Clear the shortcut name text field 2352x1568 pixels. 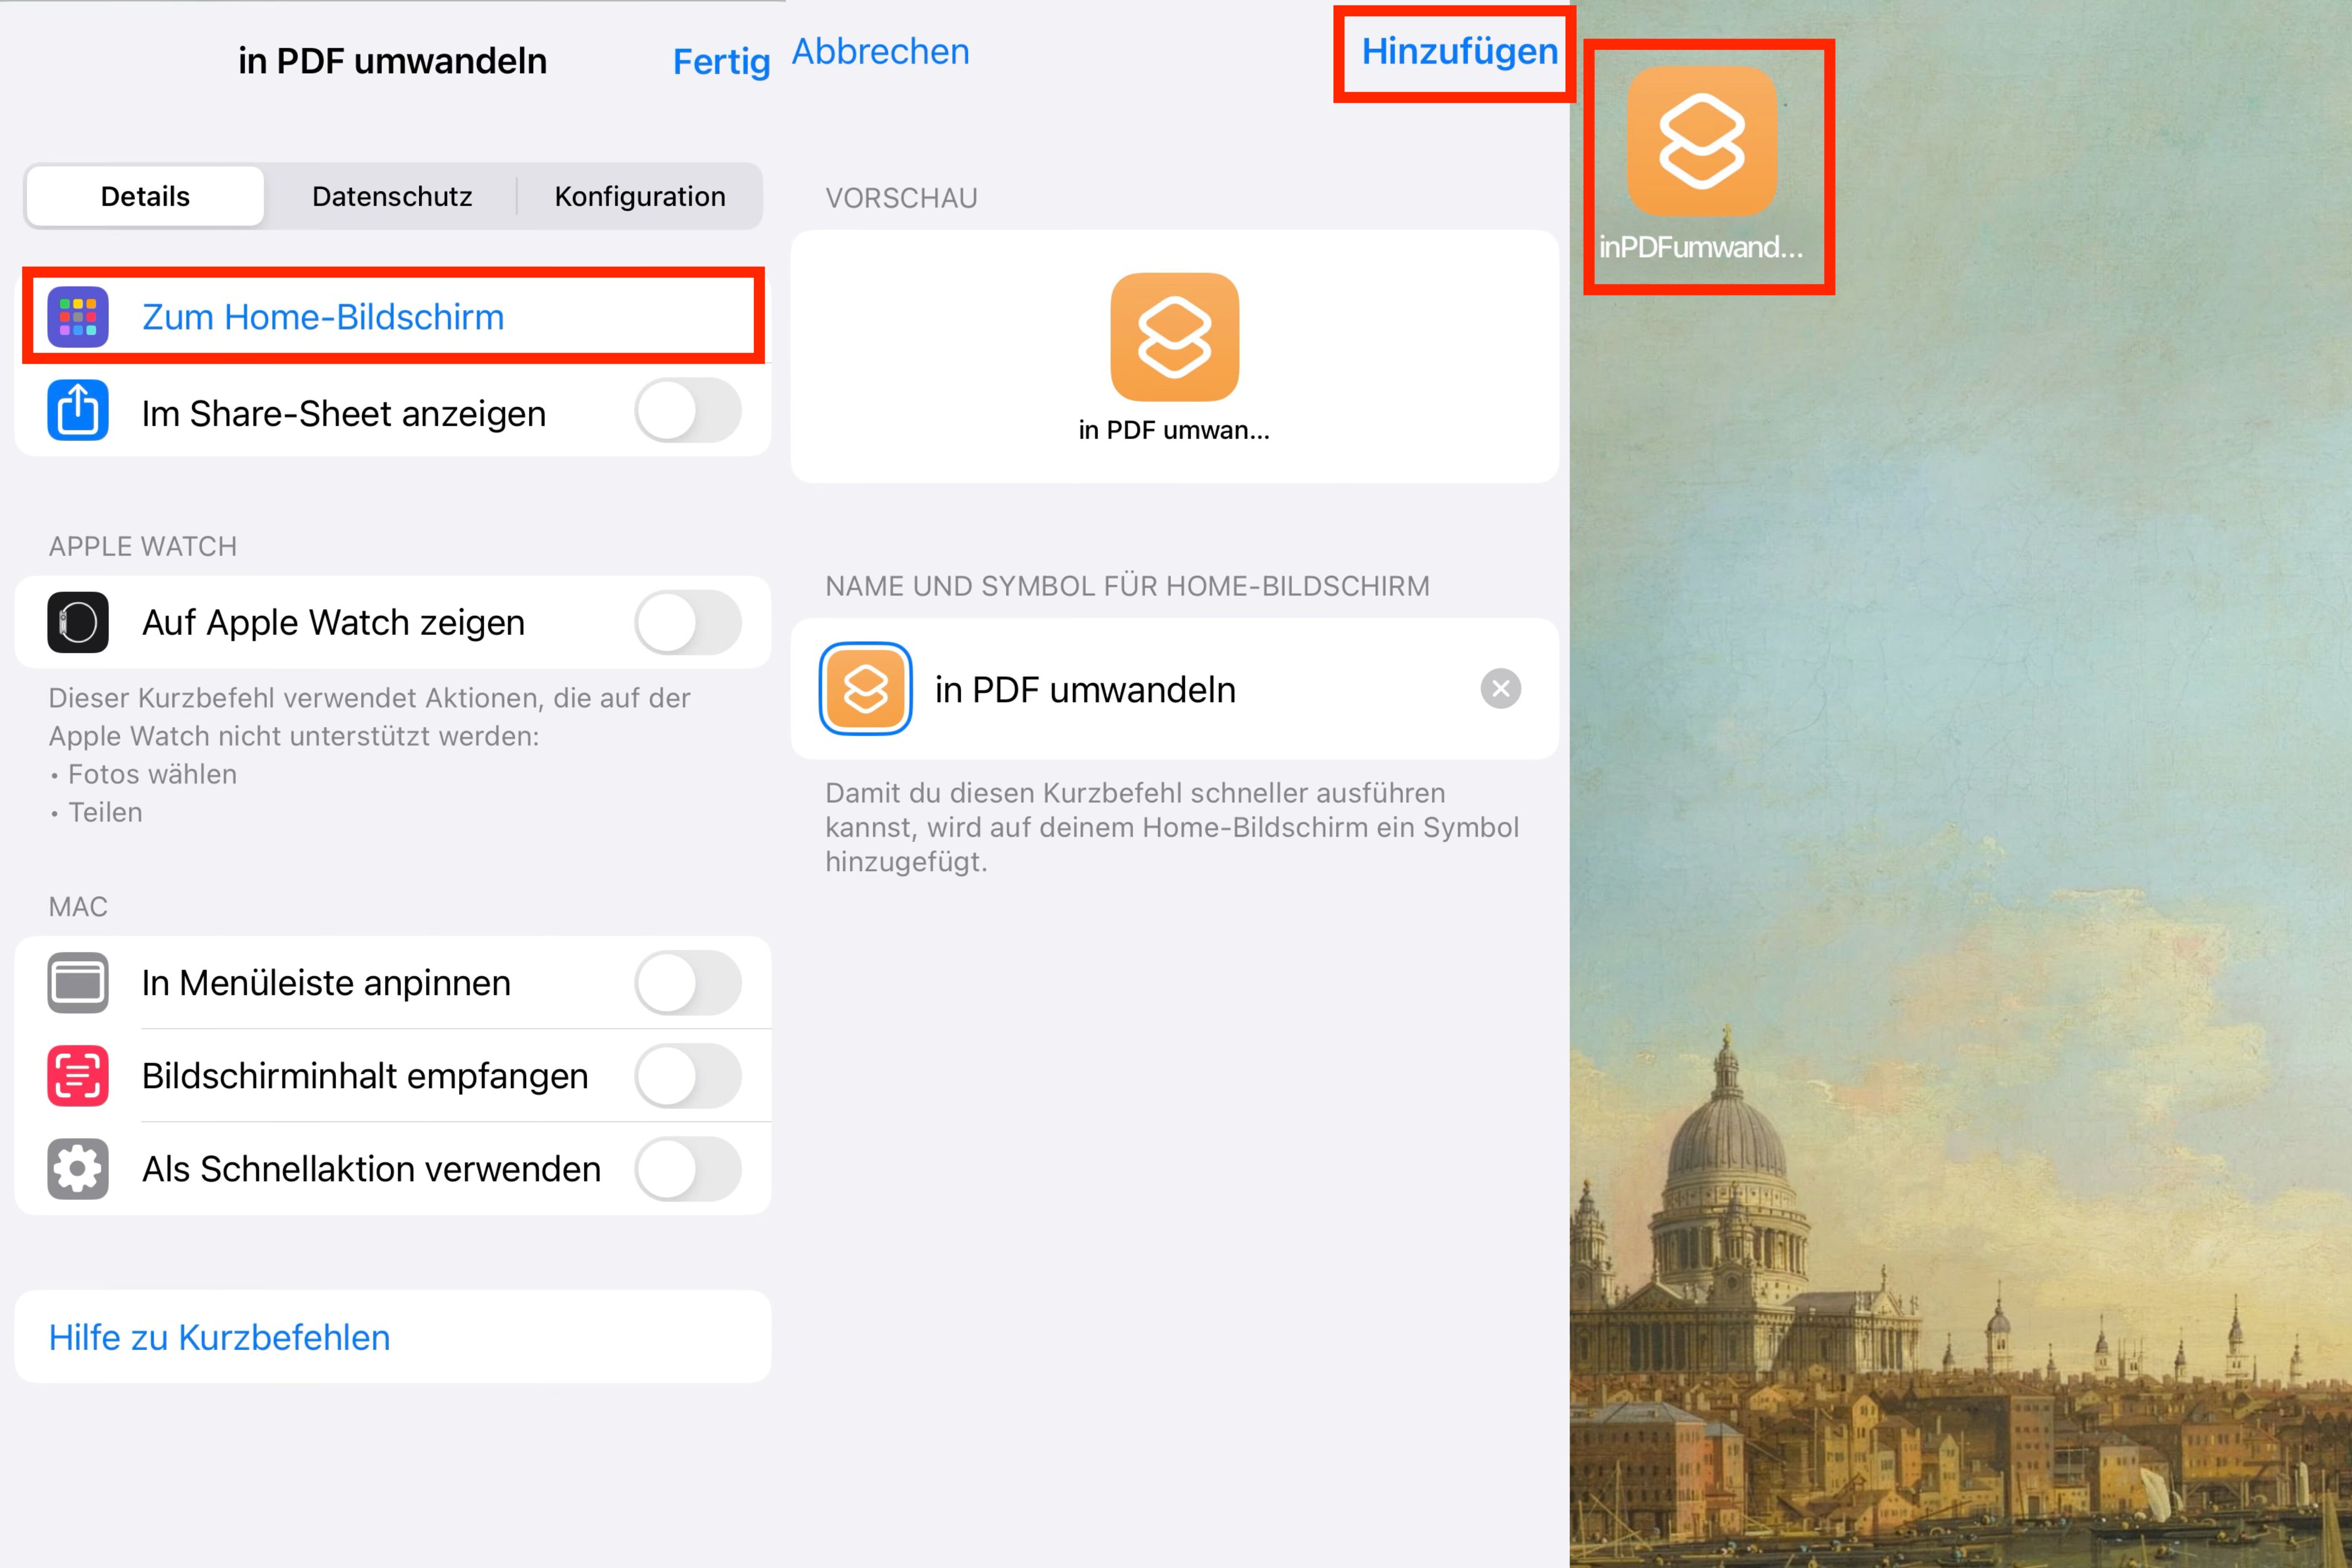click(x=1501, y=689)
